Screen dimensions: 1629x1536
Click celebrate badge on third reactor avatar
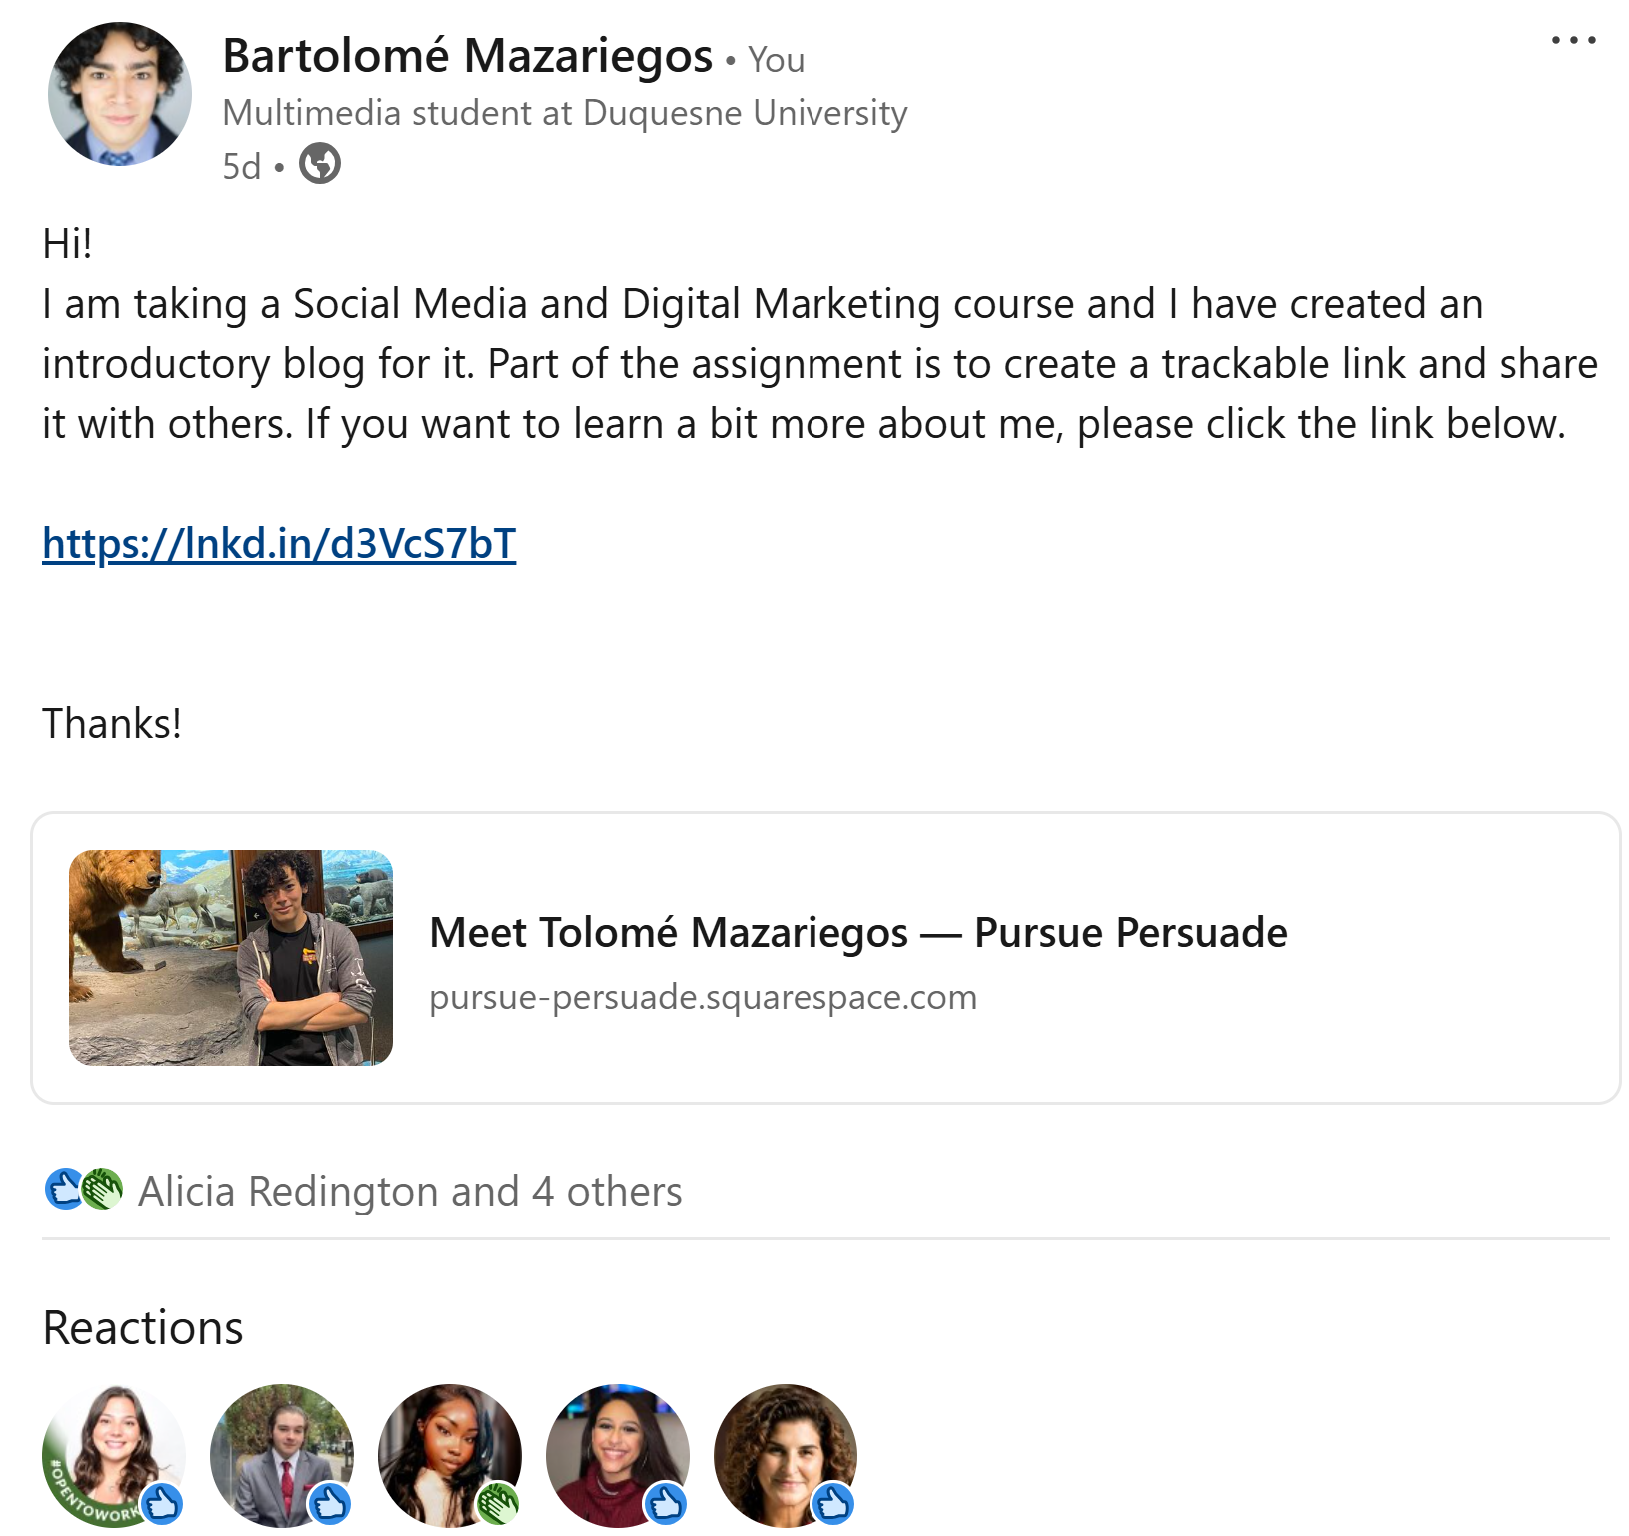pos(498,1503)
